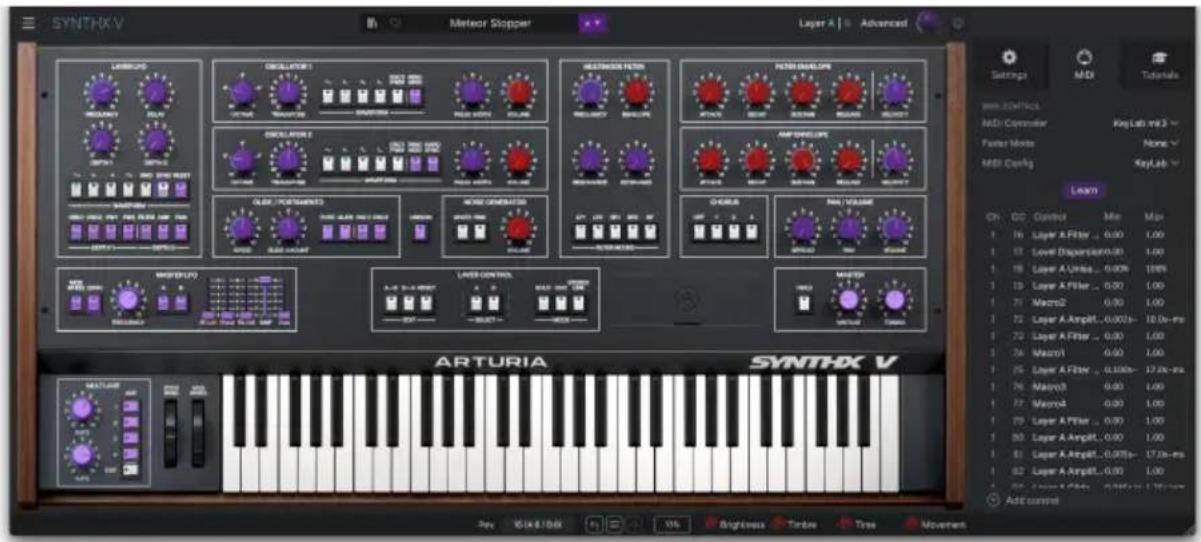Click Noise Generator Volume knob

point(518,230)
